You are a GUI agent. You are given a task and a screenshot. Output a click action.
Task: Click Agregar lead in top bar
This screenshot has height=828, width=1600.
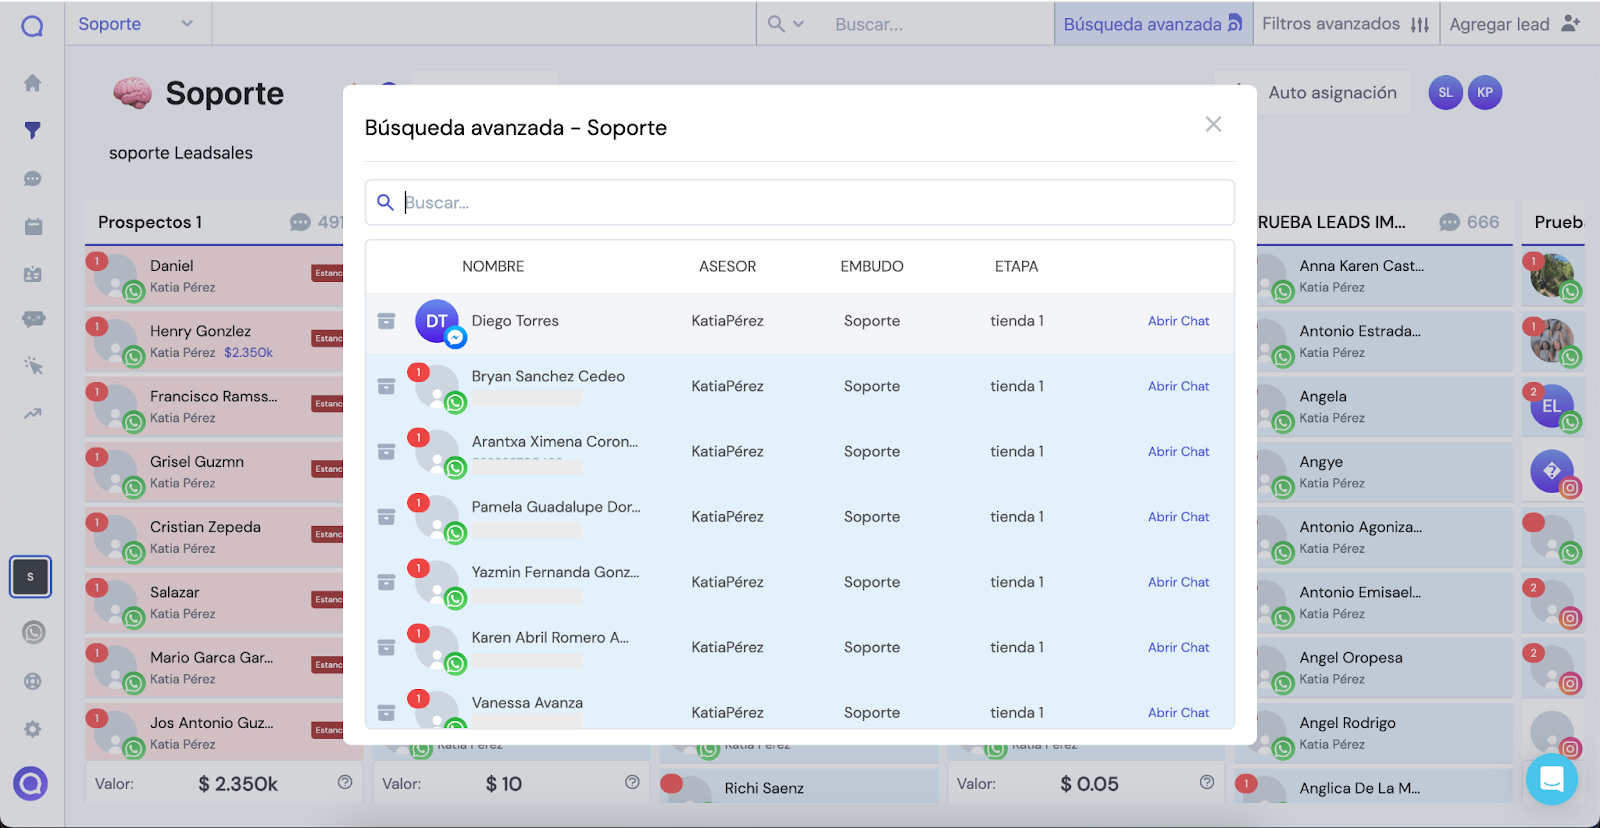point(1514,24)
